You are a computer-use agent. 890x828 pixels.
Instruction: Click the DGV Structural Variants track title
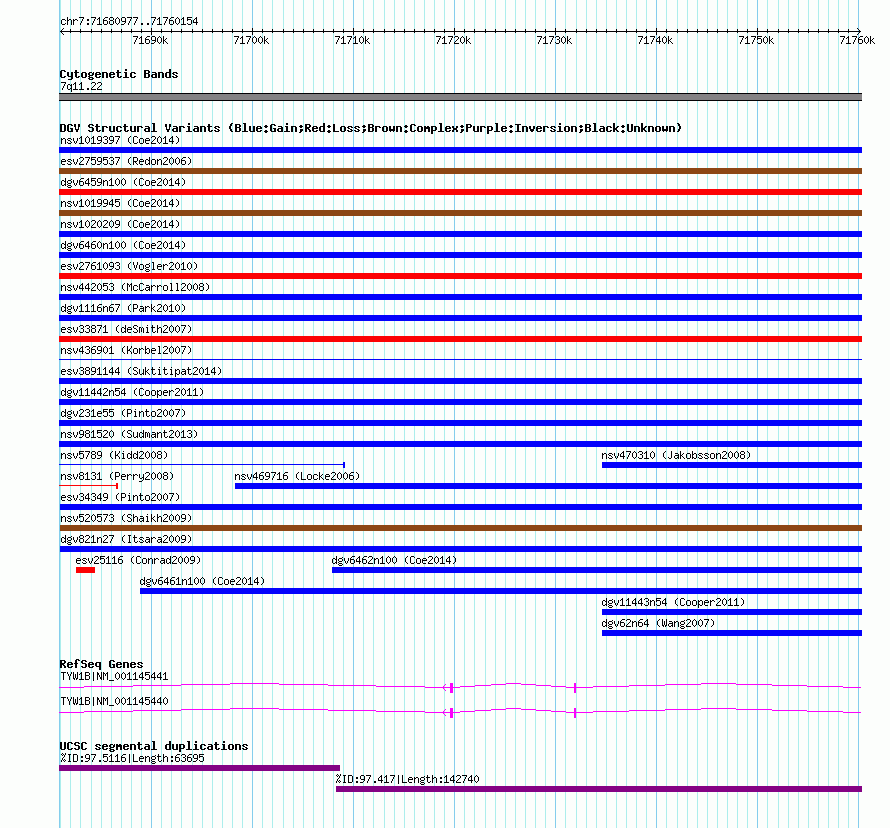pos(370,128)
